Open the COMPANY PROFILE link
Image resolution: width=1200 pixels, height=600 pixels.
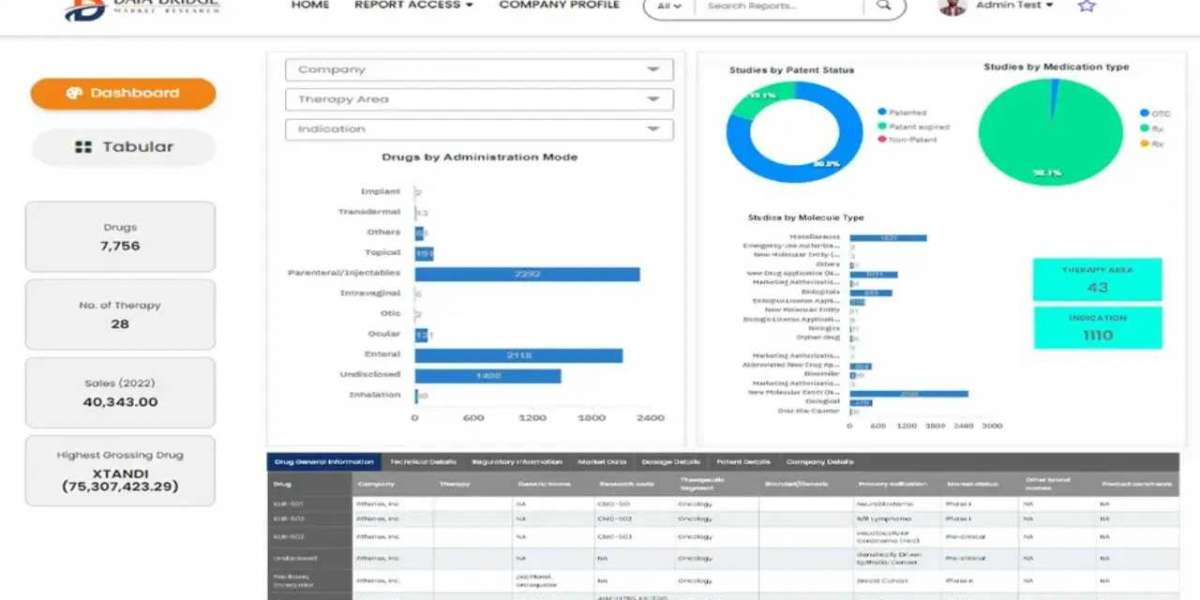coord(560,5)
